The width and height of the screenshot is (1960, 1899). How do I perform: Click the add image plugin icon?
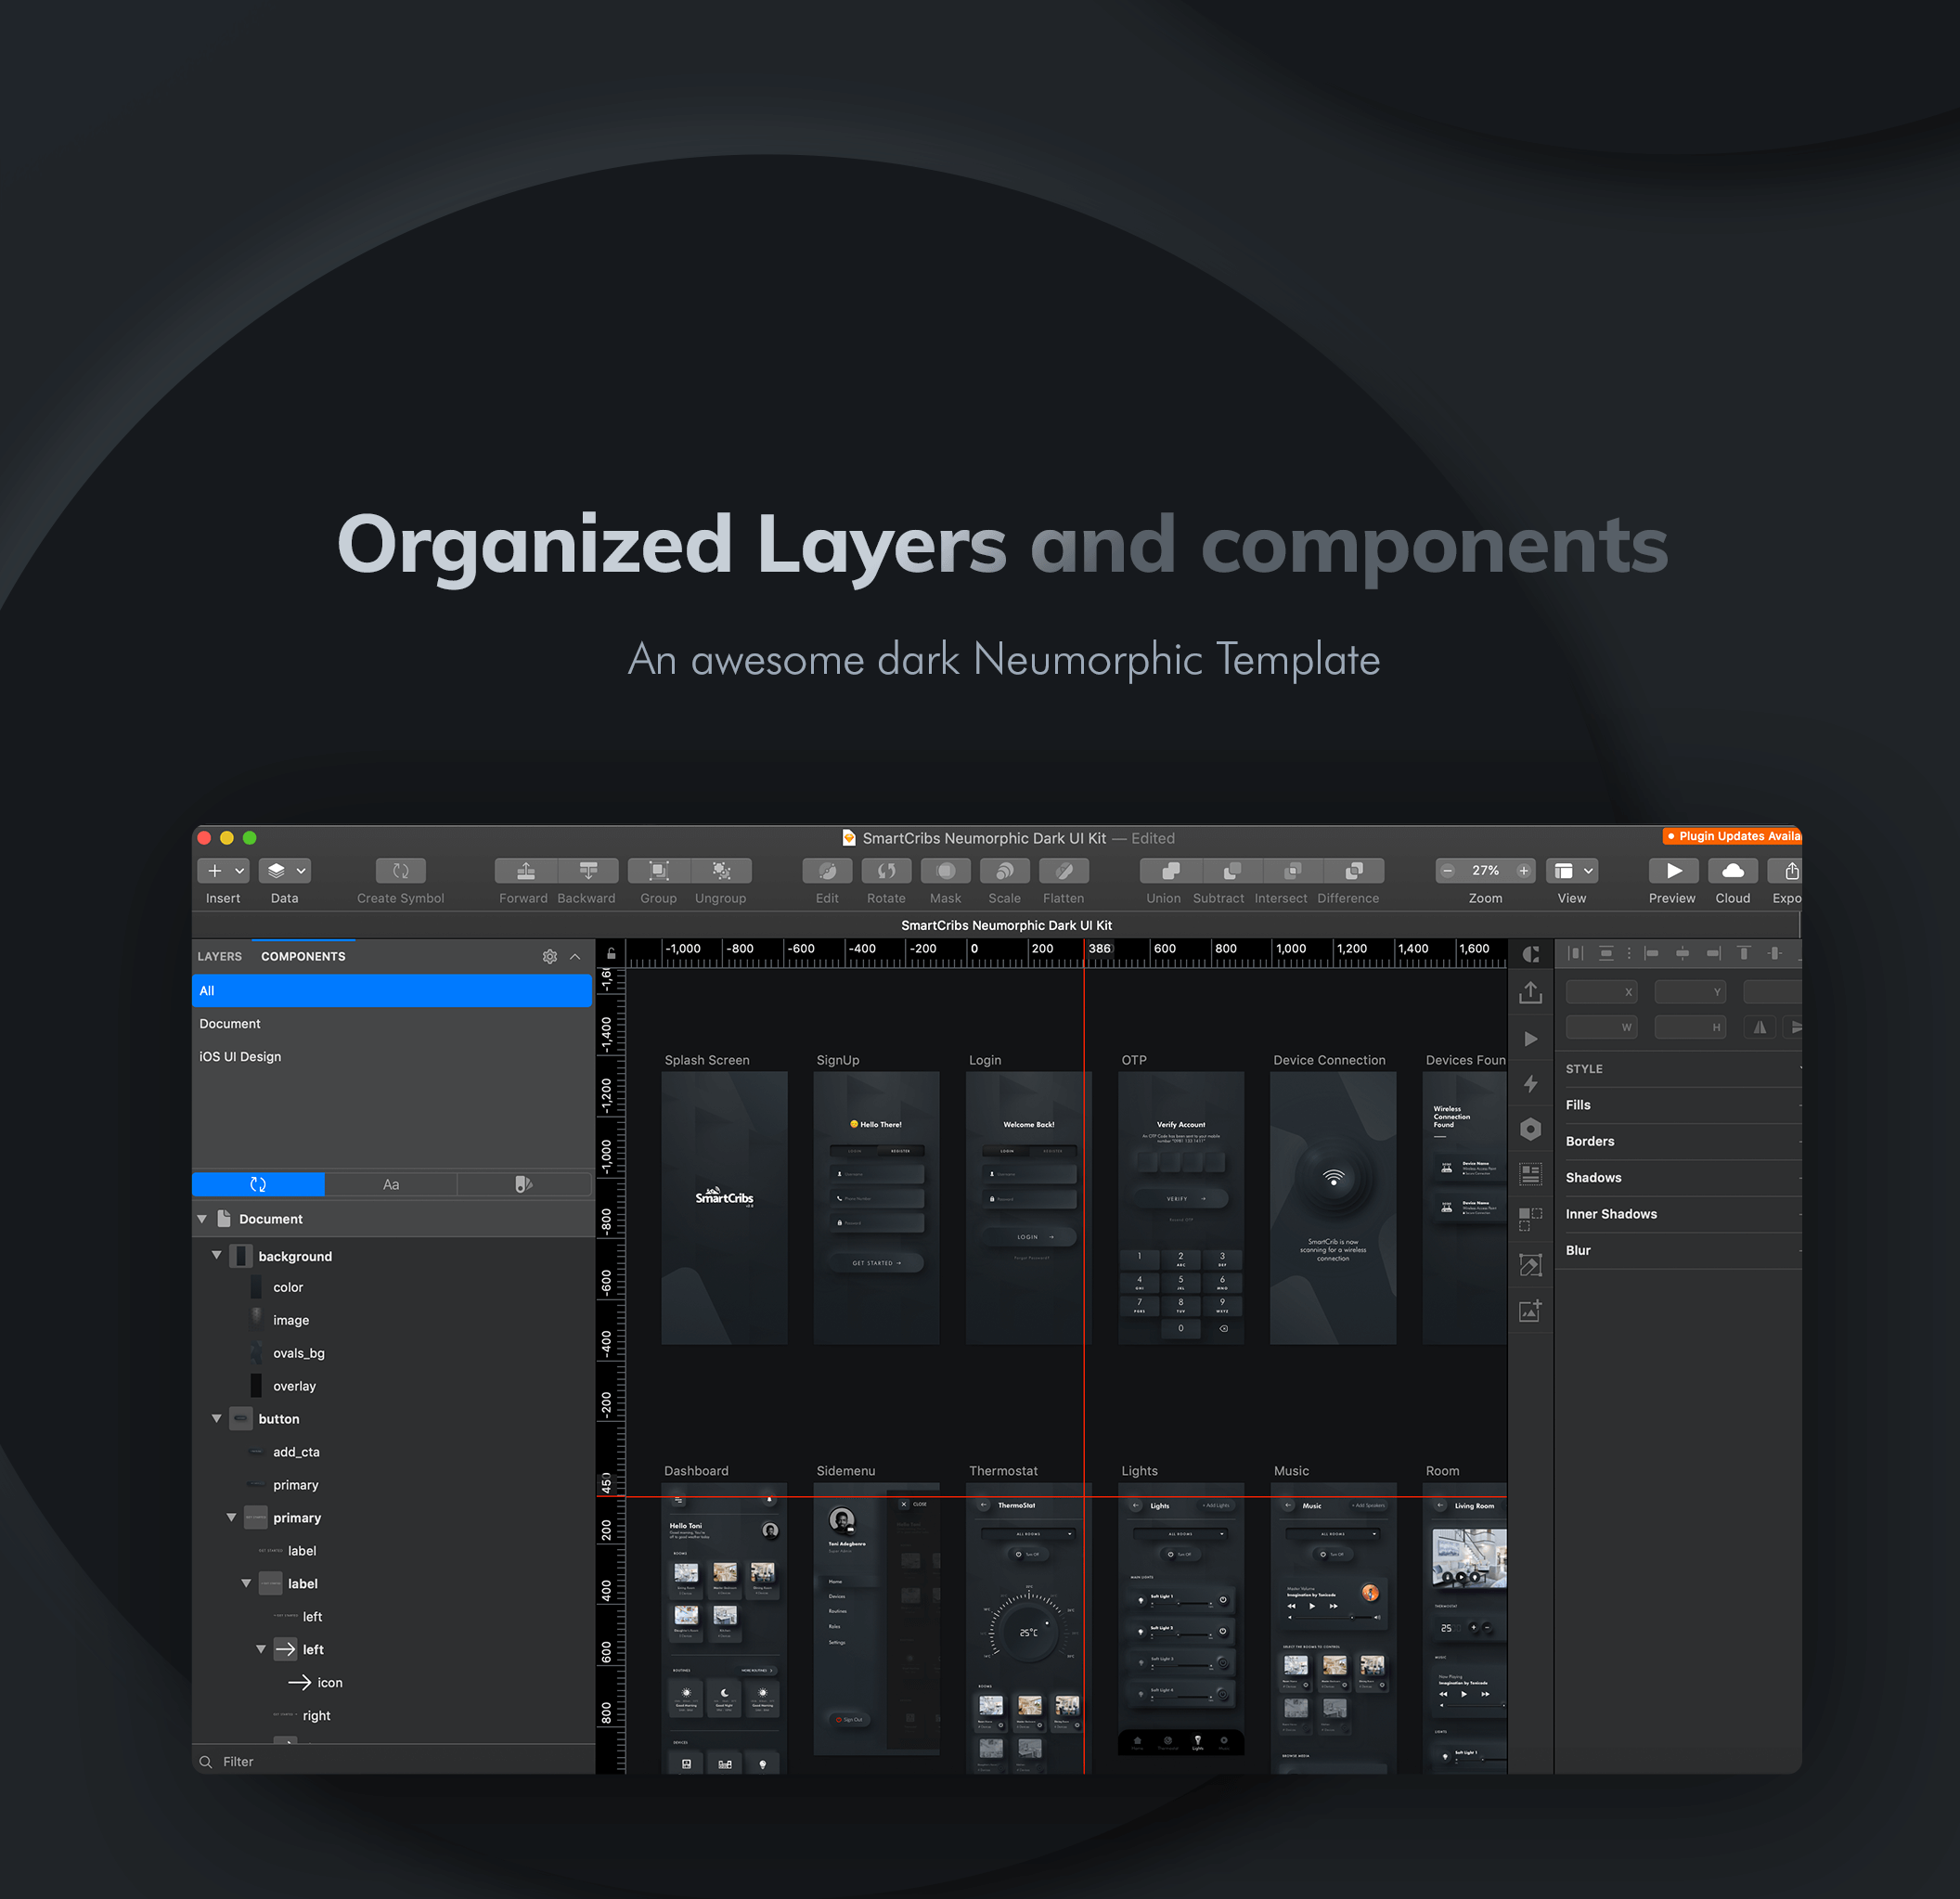1530,1311
